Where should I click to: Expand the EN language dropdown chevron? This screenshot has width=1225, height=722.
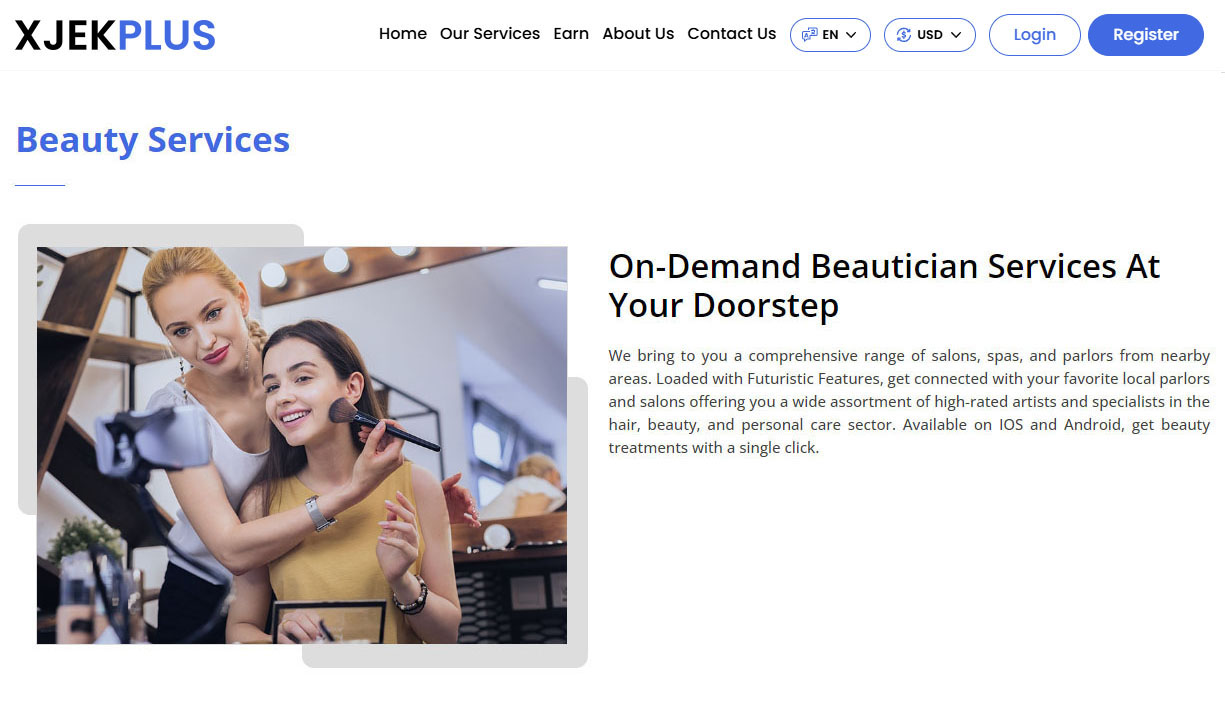click(851, 34)
